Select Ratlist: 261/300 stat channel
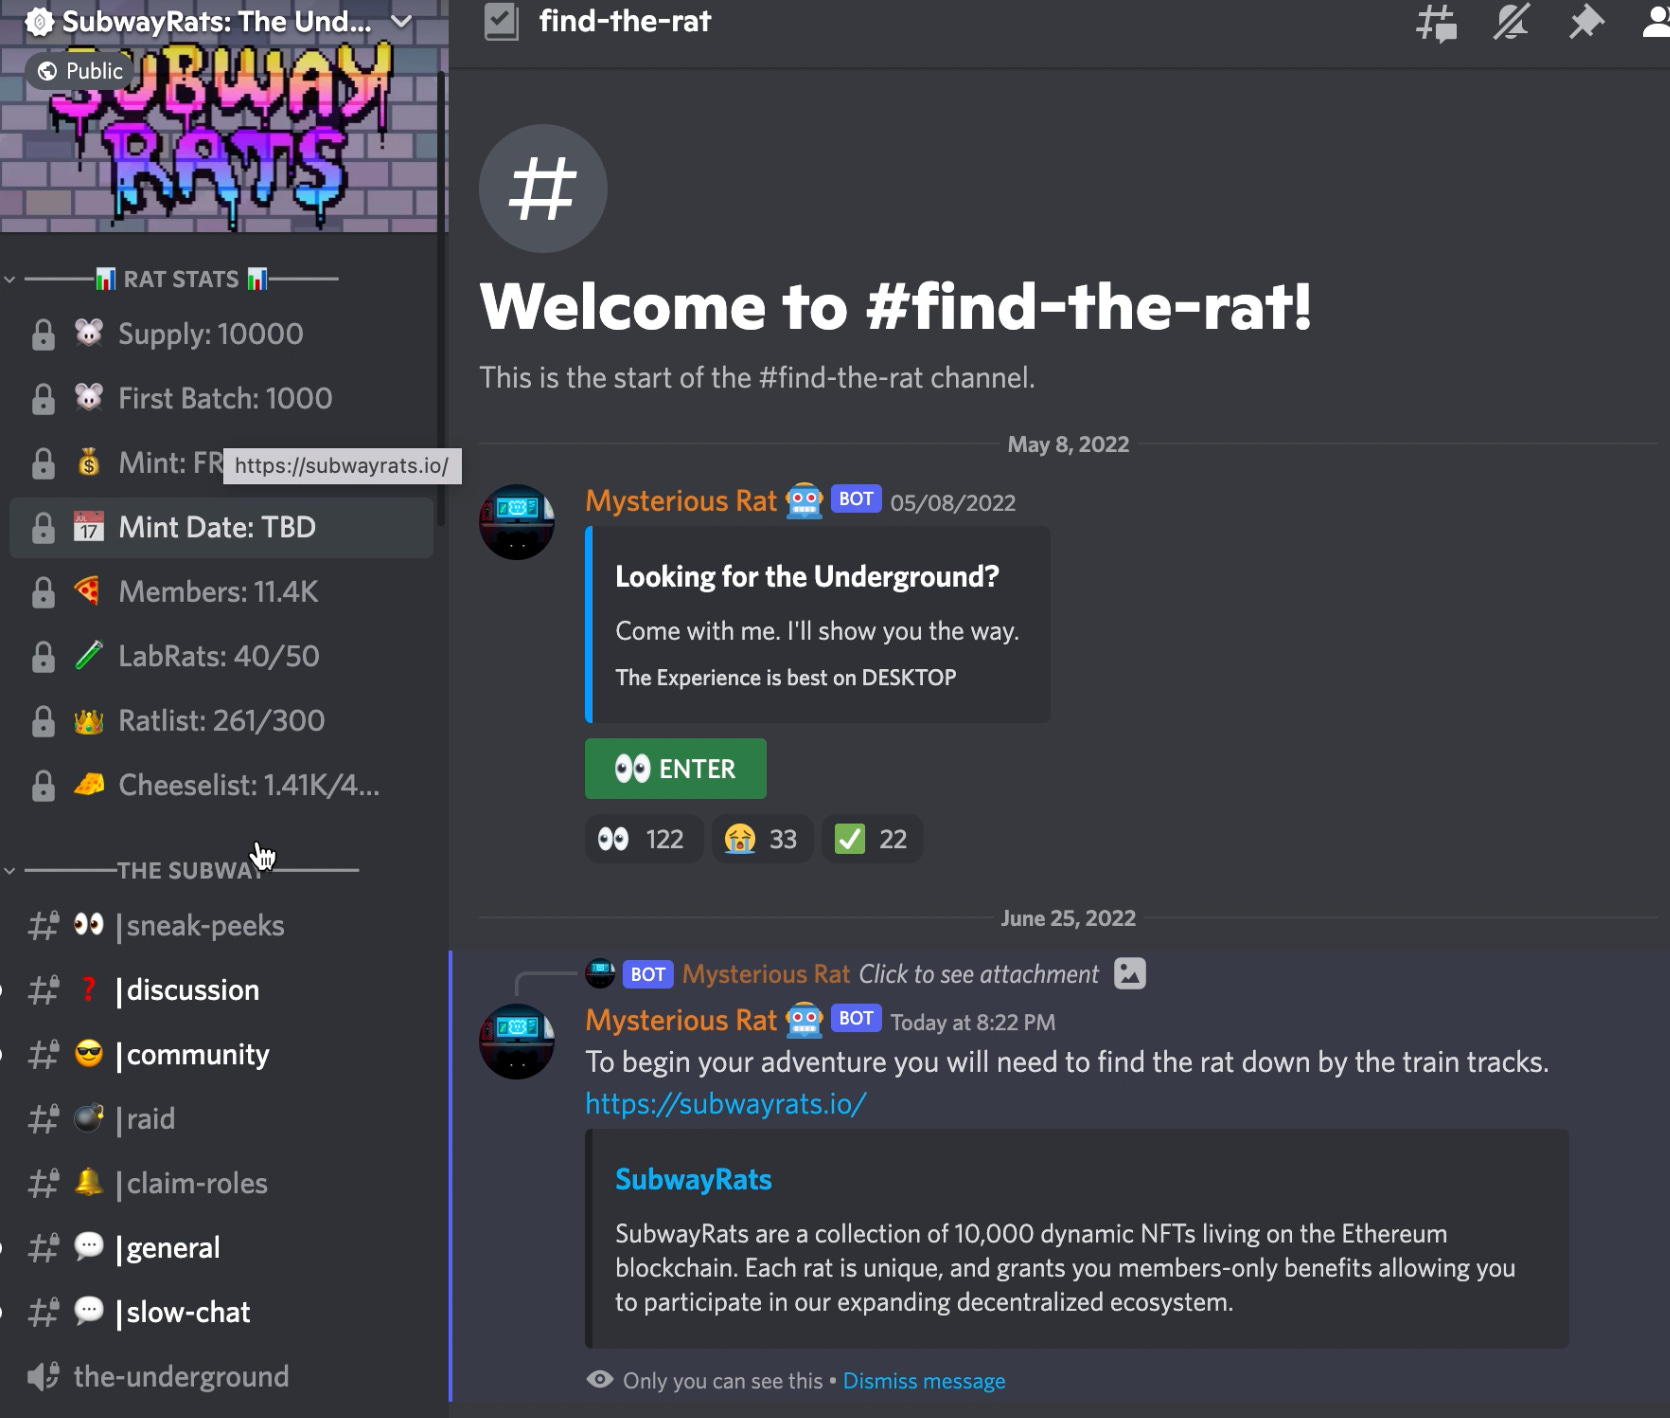Image resolution: width=1670 pixels, height=1418 pixels. click(222, 721)
